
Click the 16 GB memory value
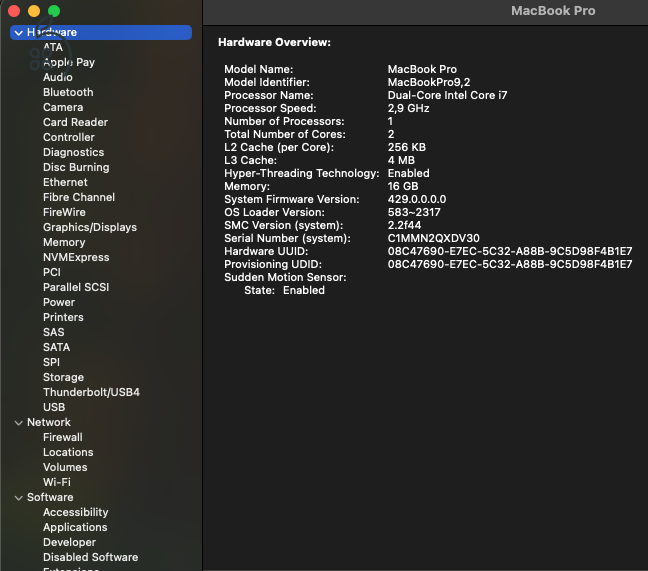pos(403,186)
